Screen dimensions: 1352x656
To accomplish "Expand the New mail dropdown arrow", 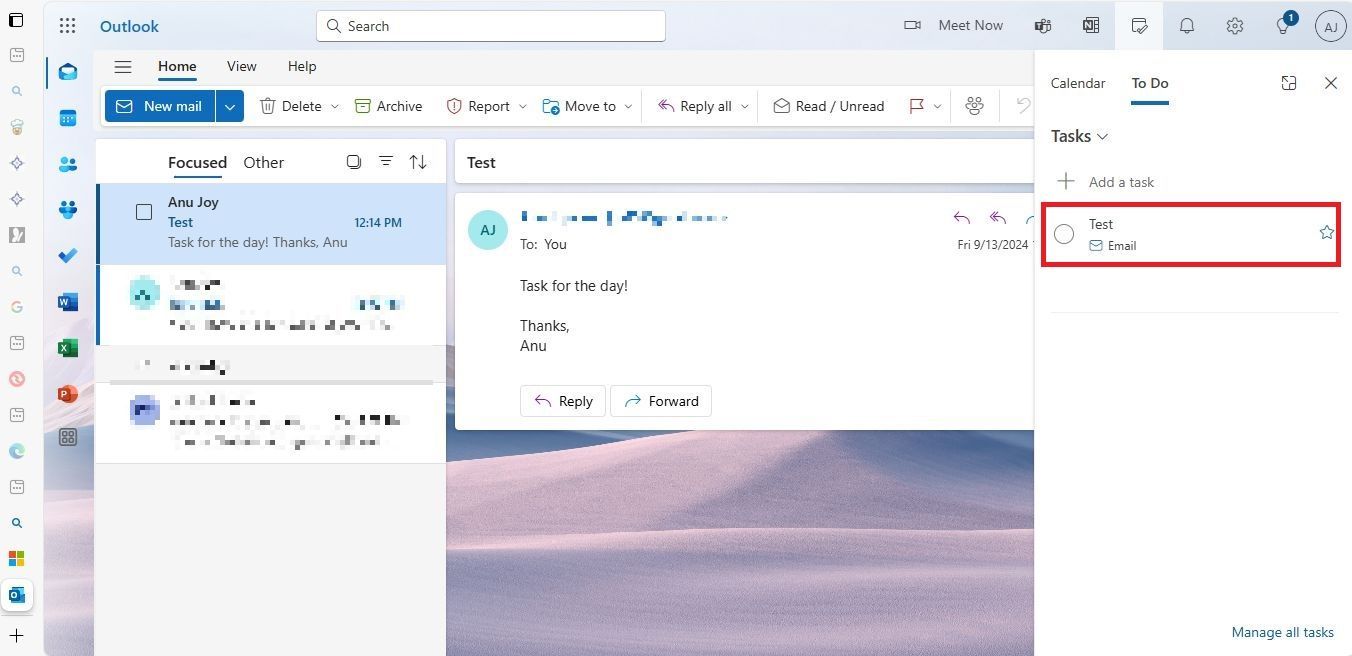I will click(230, 106).
